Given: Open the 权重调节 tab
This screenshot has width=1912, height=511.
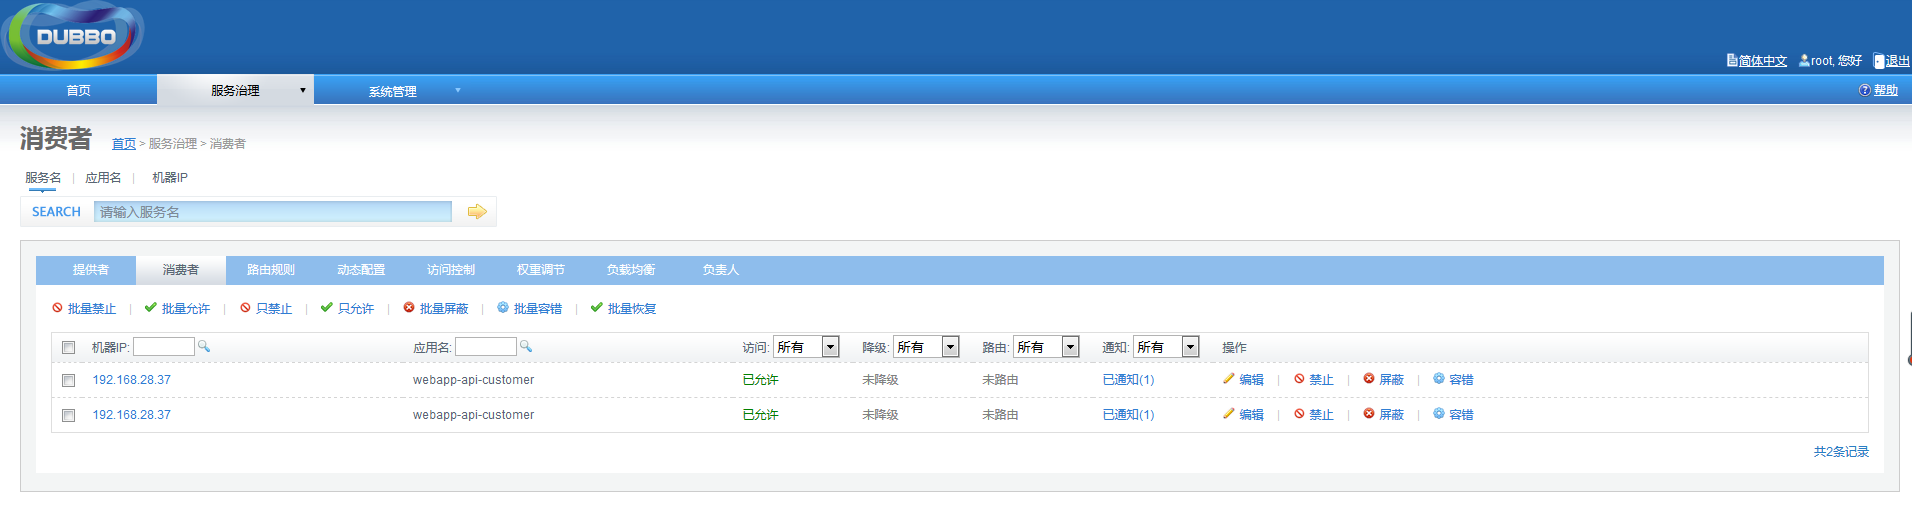Looking at the screenshot, I should (541, 270).
